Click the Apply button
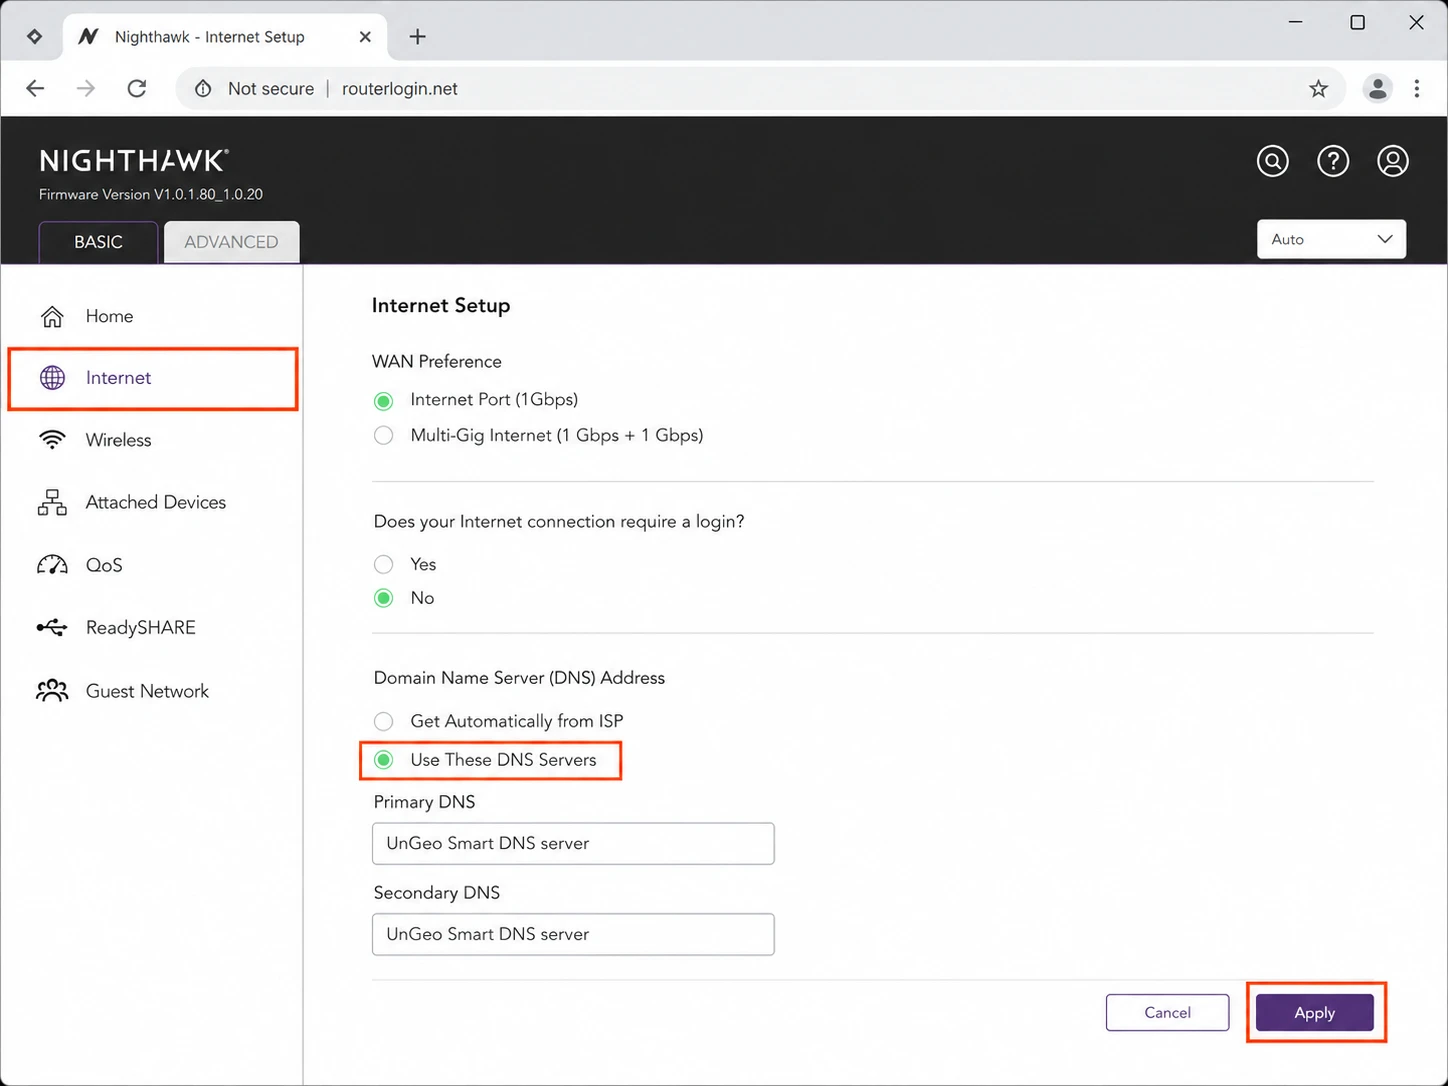Image resolution: width=1448 pixels, height=1086 pixels. 1314,1013
